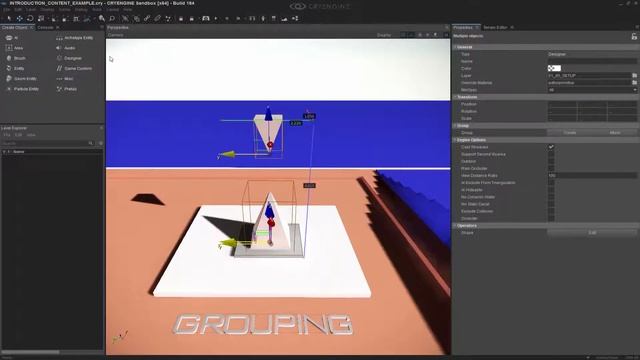Click the Color swatch in General section
Viewport: 640px width, 360px height.
554,68
